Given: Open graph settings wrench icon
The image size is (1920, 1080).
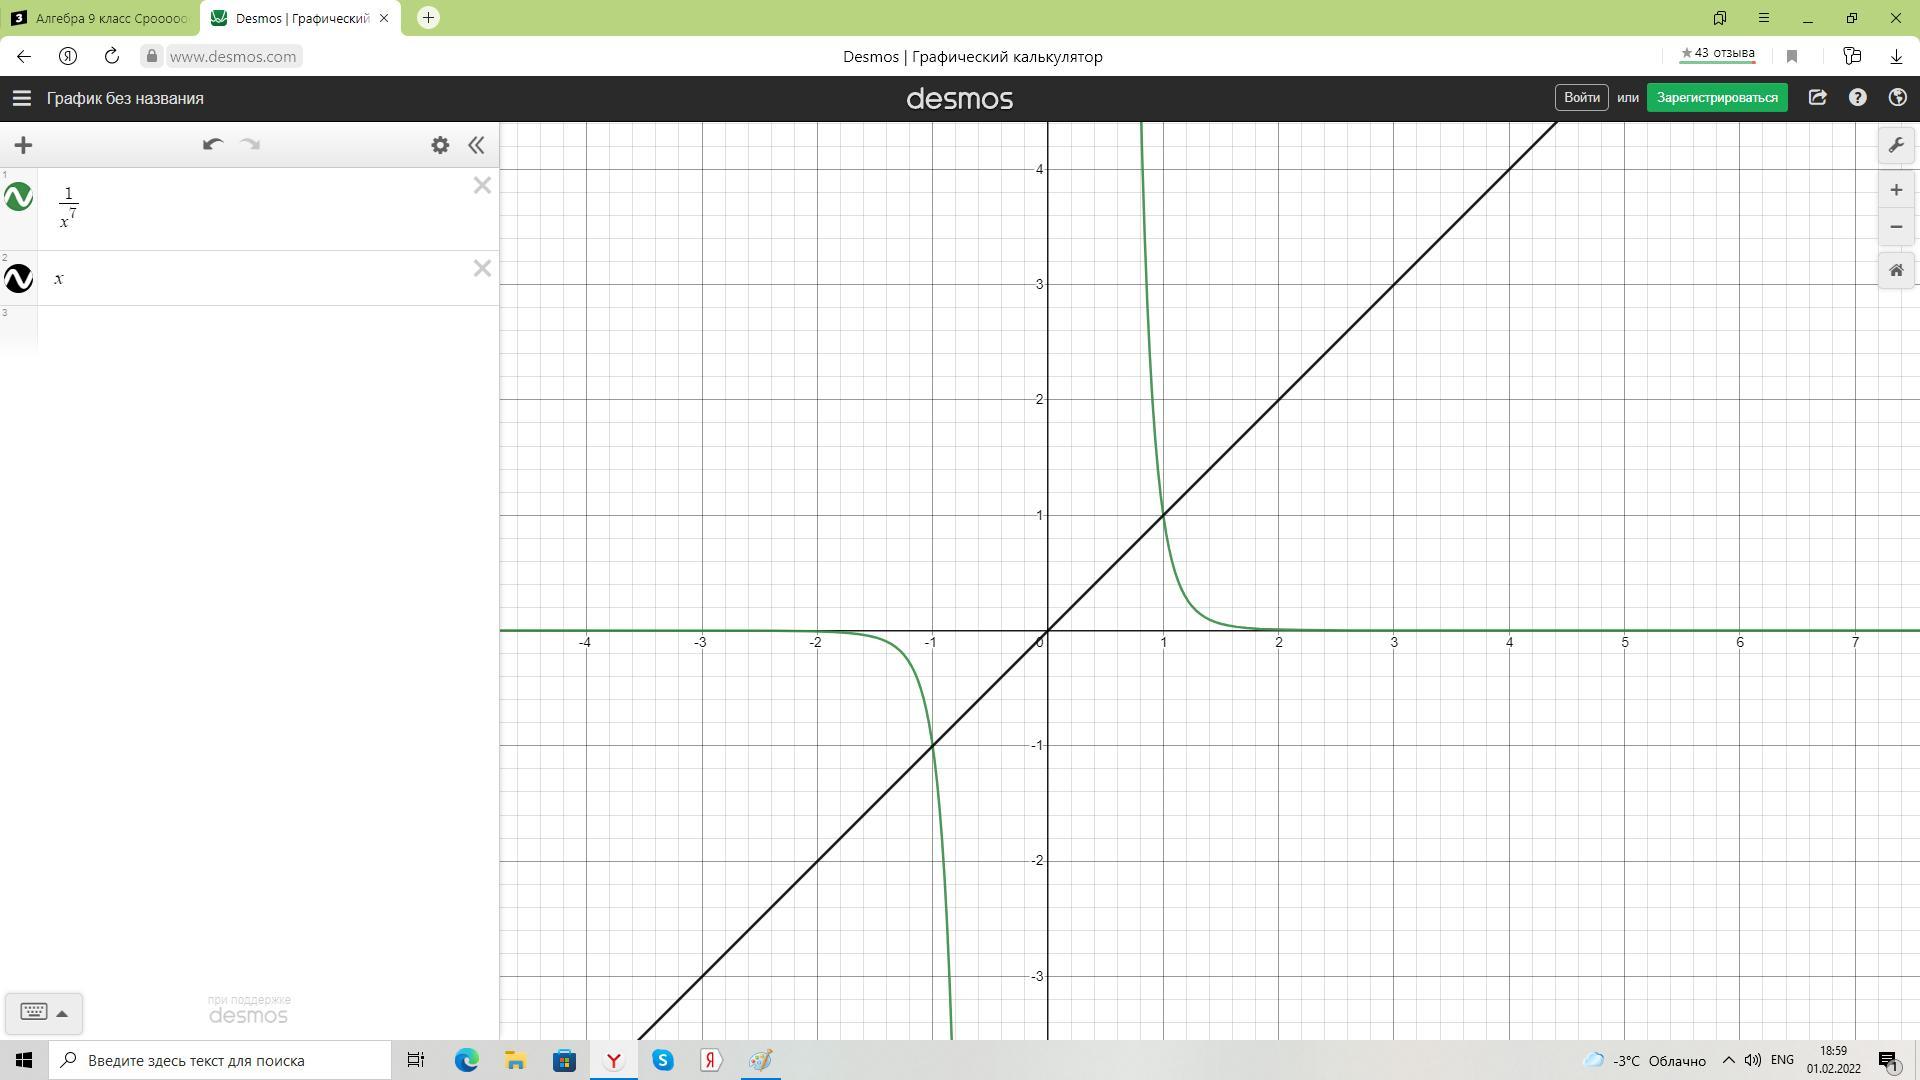Looking at the screenshot, I should coord(1896,146).
